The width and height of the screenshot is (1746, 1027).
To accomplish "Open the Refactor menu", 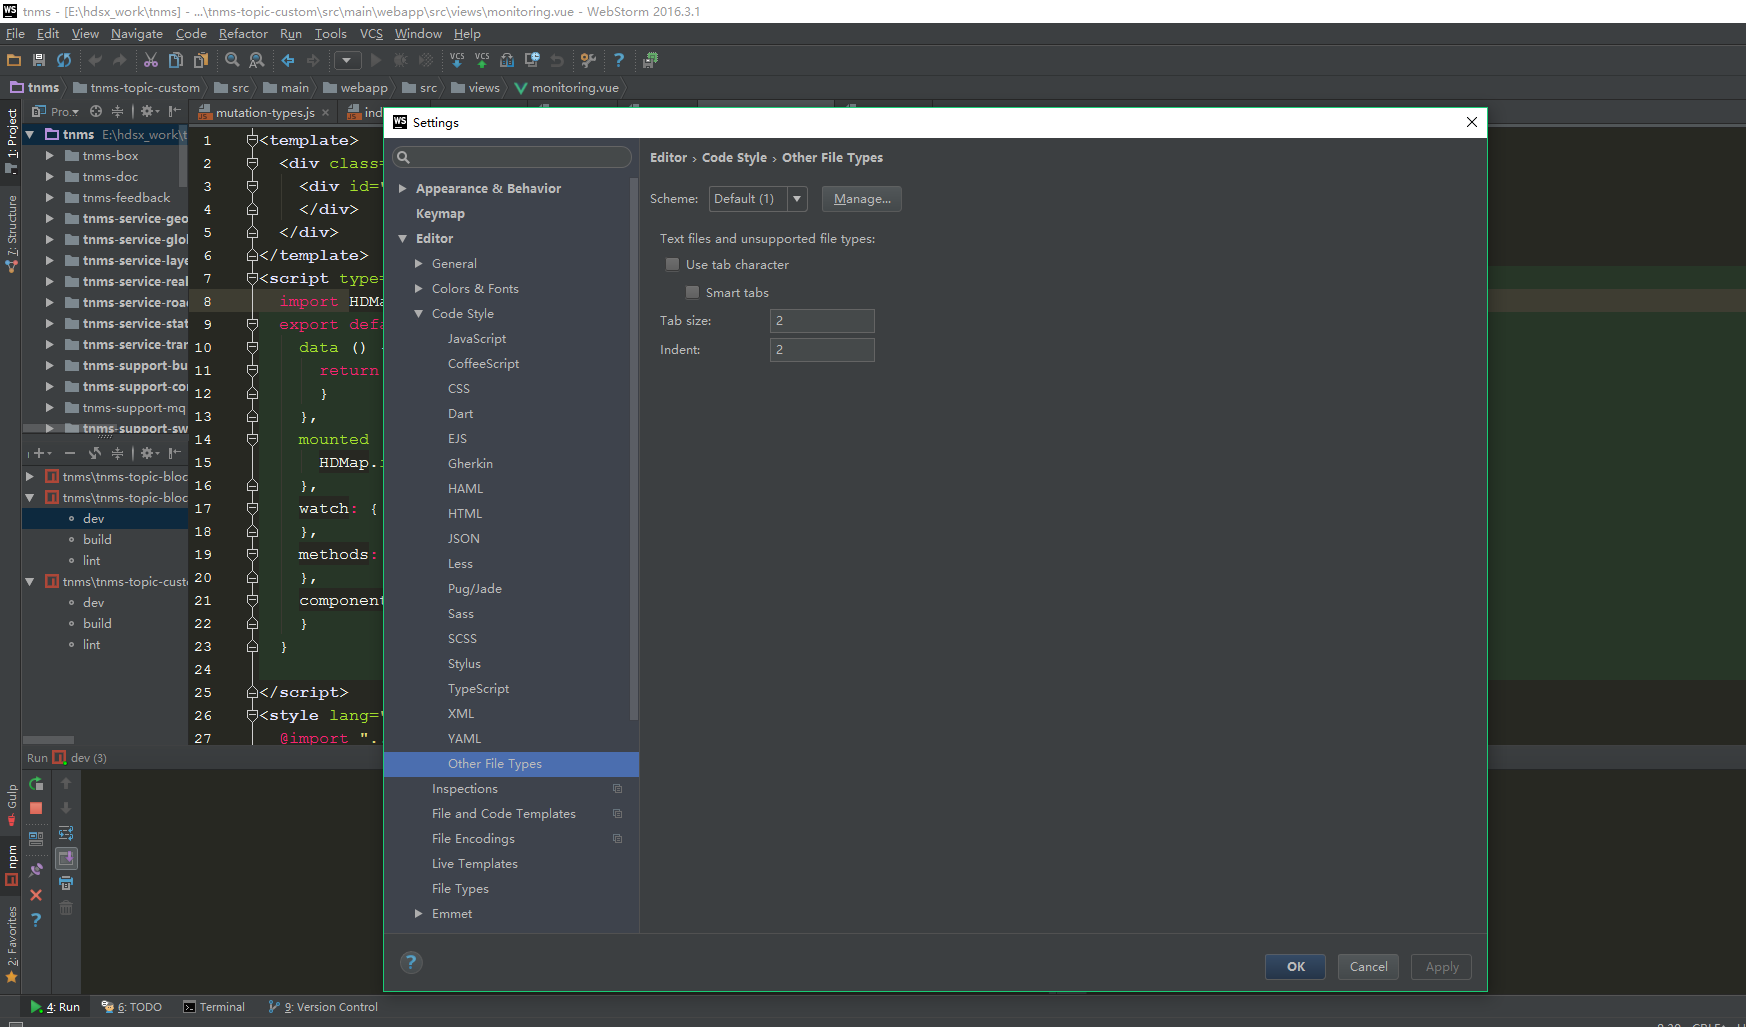I will pyautogui.click(x=243, y=33).
